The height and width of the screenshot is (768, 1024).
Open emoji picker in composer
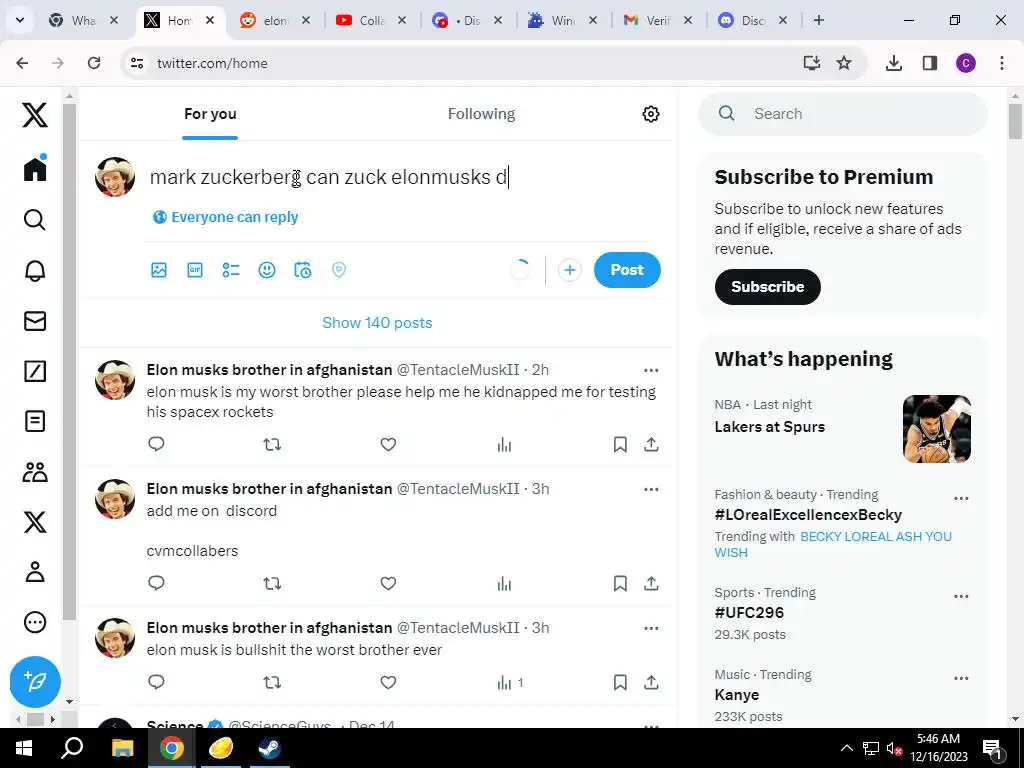(266, 270)
